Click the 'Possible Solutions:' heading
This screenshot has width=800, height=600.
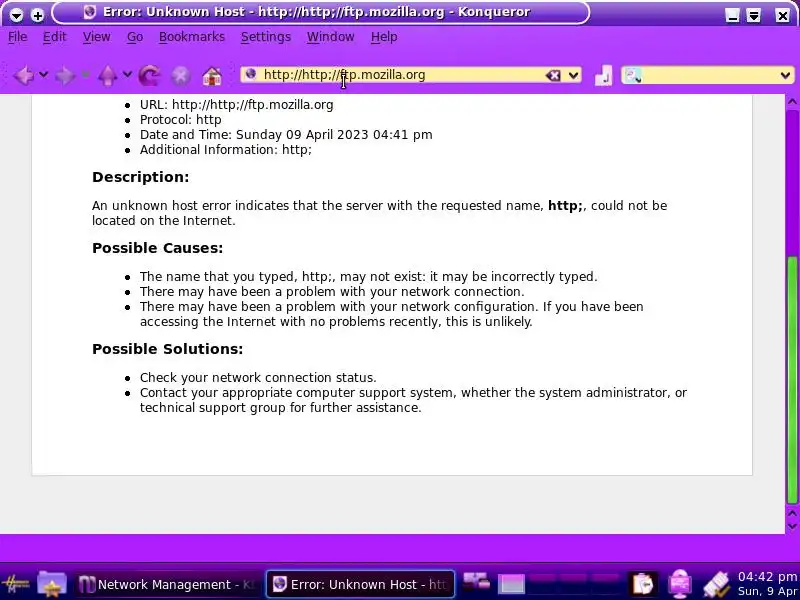click(x=167, y=349)
